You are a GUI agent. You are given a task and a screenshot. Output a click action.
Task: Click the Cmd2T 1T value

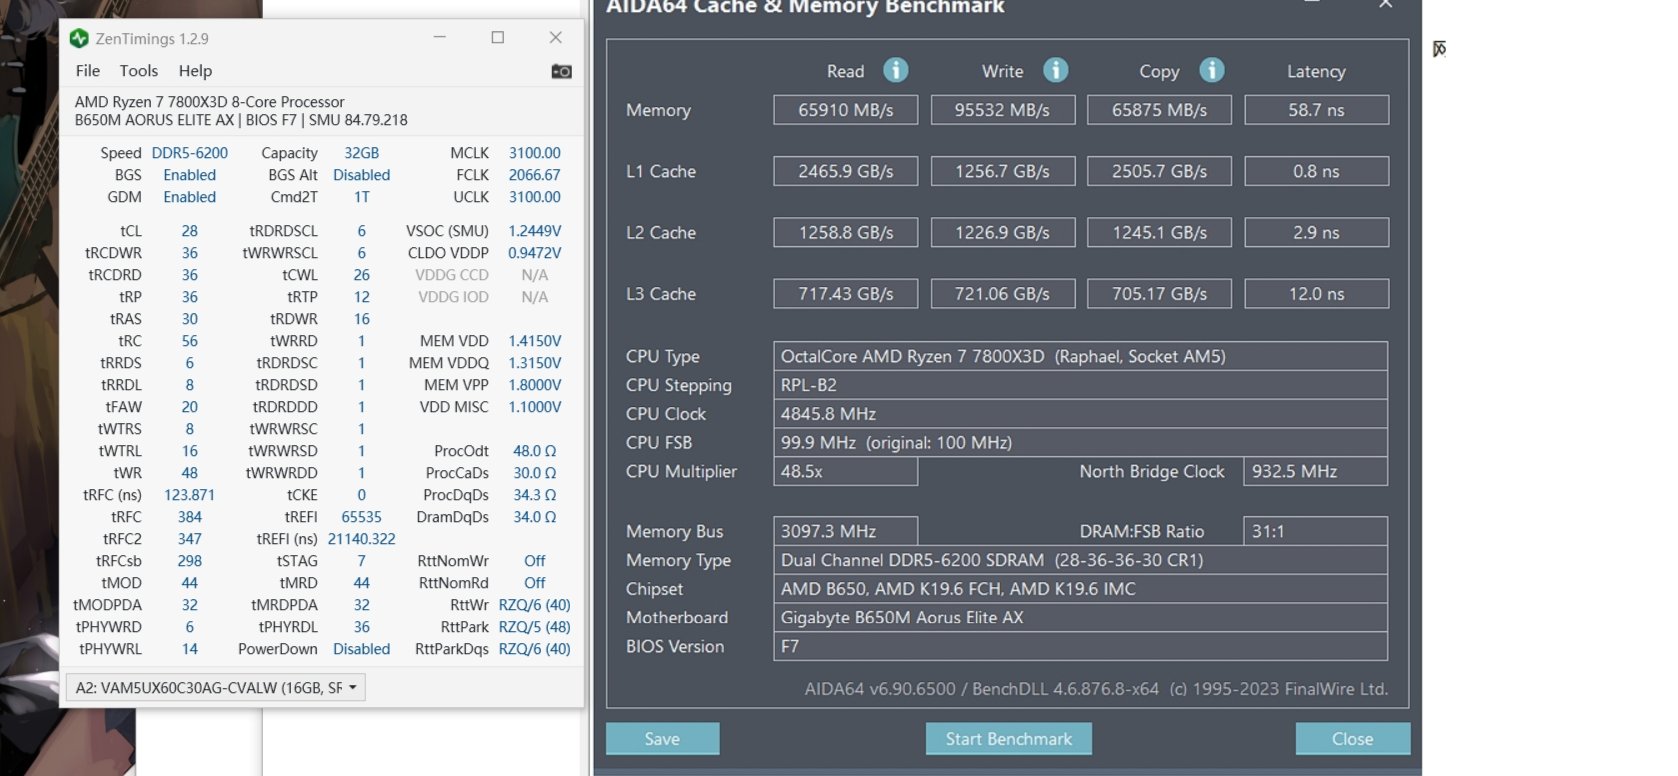tap(362, 197)
